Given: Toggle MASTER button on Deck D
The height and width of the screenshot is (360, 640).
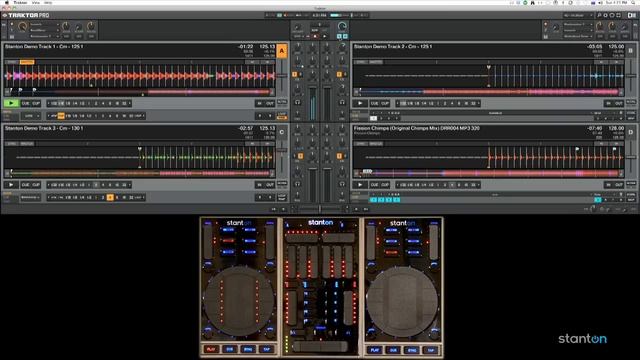Looking at the screenshot, I should 376,144.
